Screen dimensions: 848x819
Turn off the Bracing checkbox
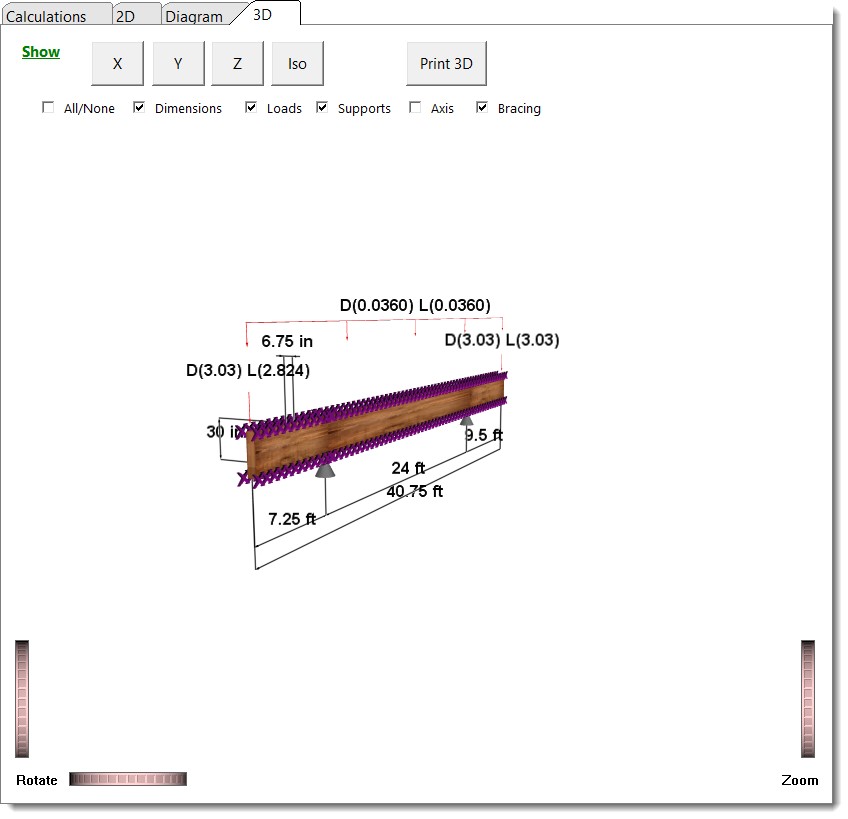coord(482,108)
